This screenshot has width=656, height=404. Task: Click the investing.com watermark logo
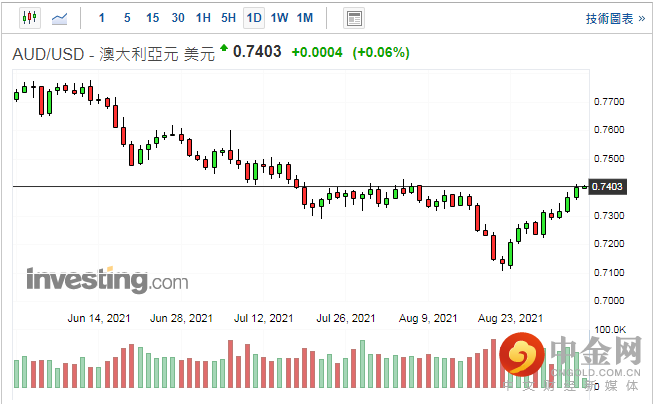92,280
